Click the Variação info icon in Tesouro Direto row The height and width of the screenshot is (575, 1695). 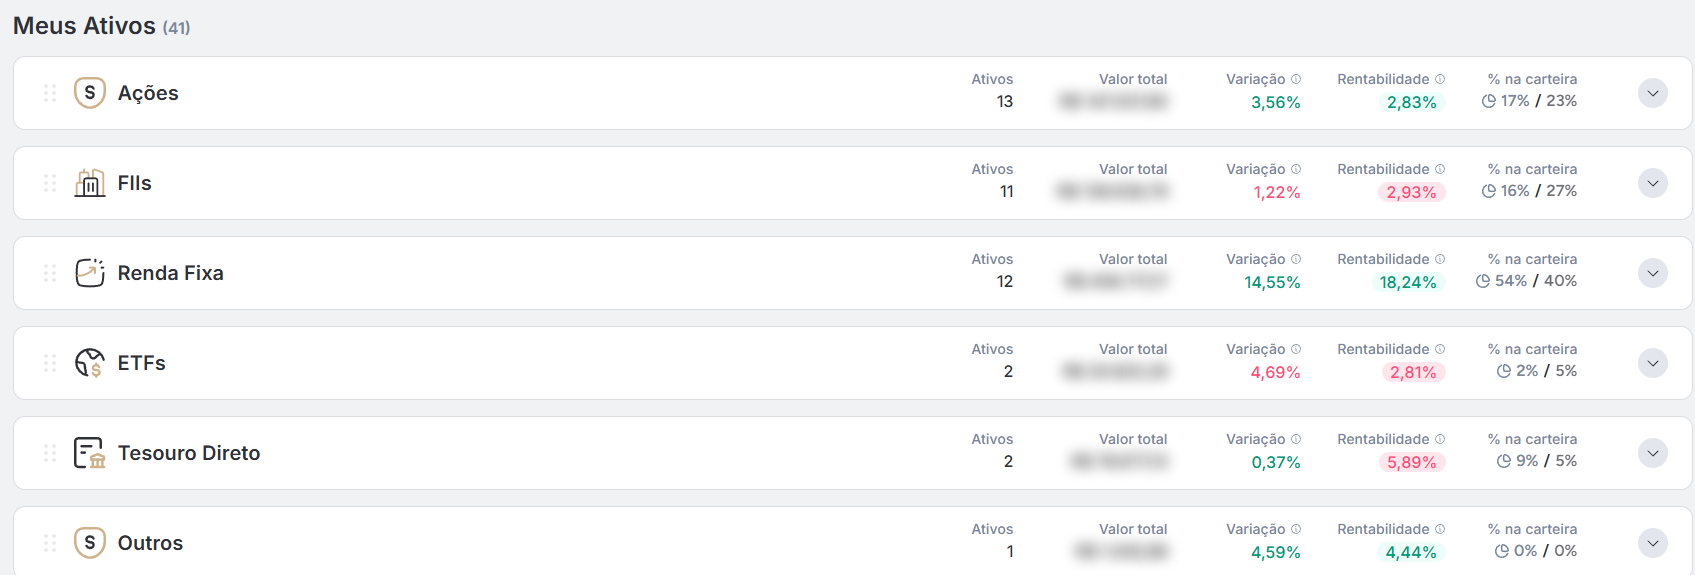(1296, 439)
